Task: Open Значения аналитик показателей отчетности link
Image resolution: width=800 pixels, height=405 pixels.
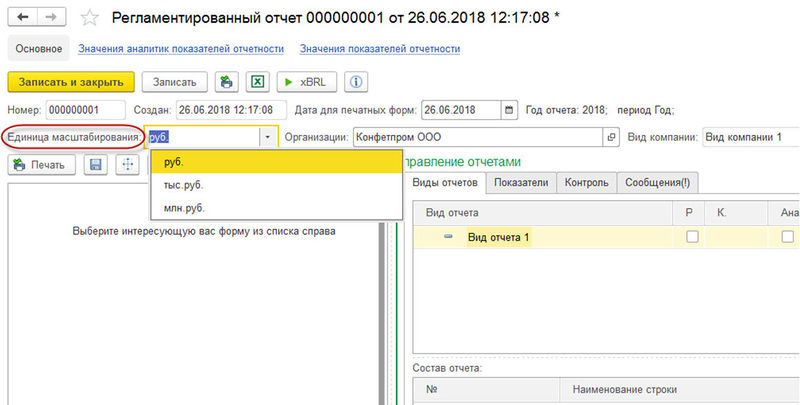Action: (181, 49)
